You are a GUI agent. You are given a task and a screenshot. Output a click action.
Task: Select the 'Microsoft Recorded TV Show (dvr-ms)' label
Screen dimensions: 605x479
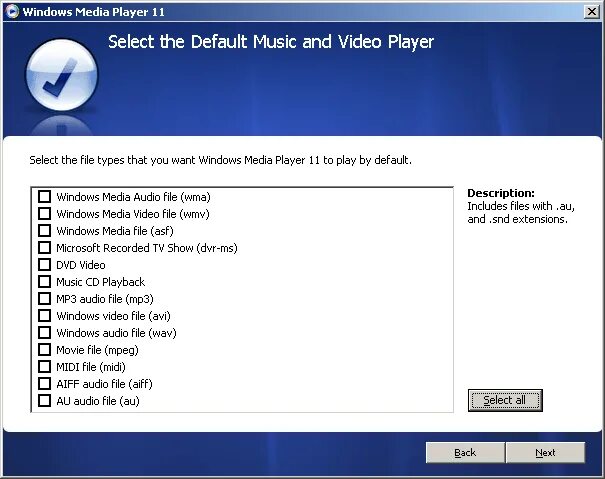147,248
